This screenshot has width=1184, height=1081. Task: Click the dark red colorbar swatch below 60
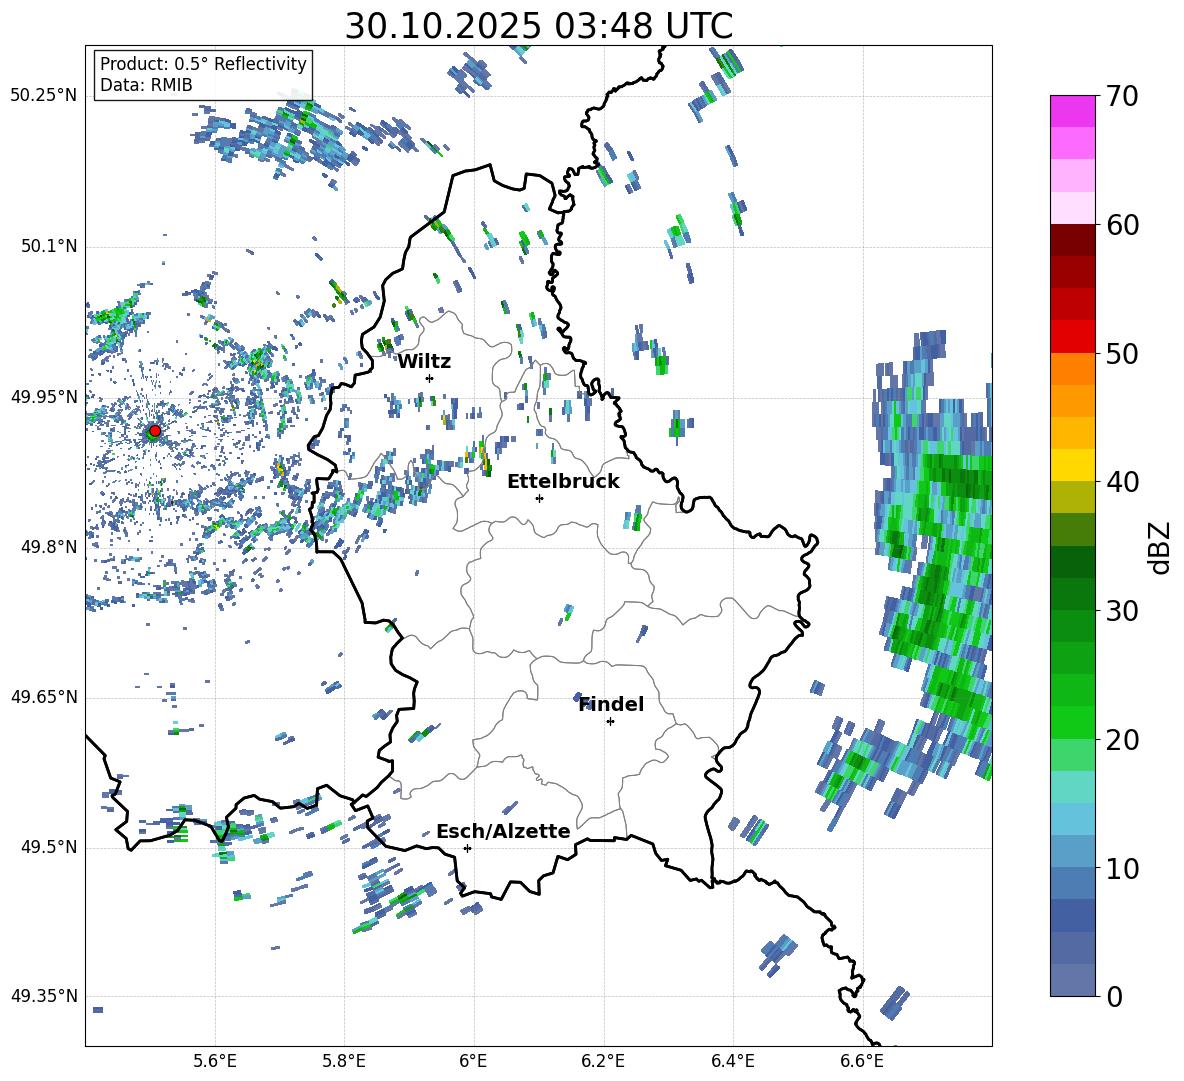[1072, 240]
